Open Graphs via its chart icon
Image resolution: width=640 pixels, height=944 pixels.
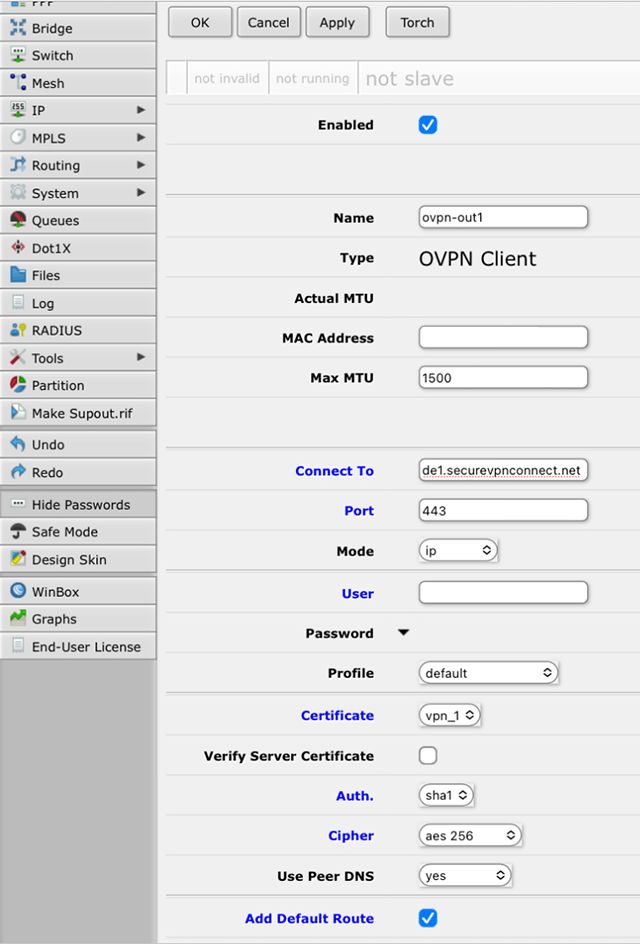tap(18, 618)
